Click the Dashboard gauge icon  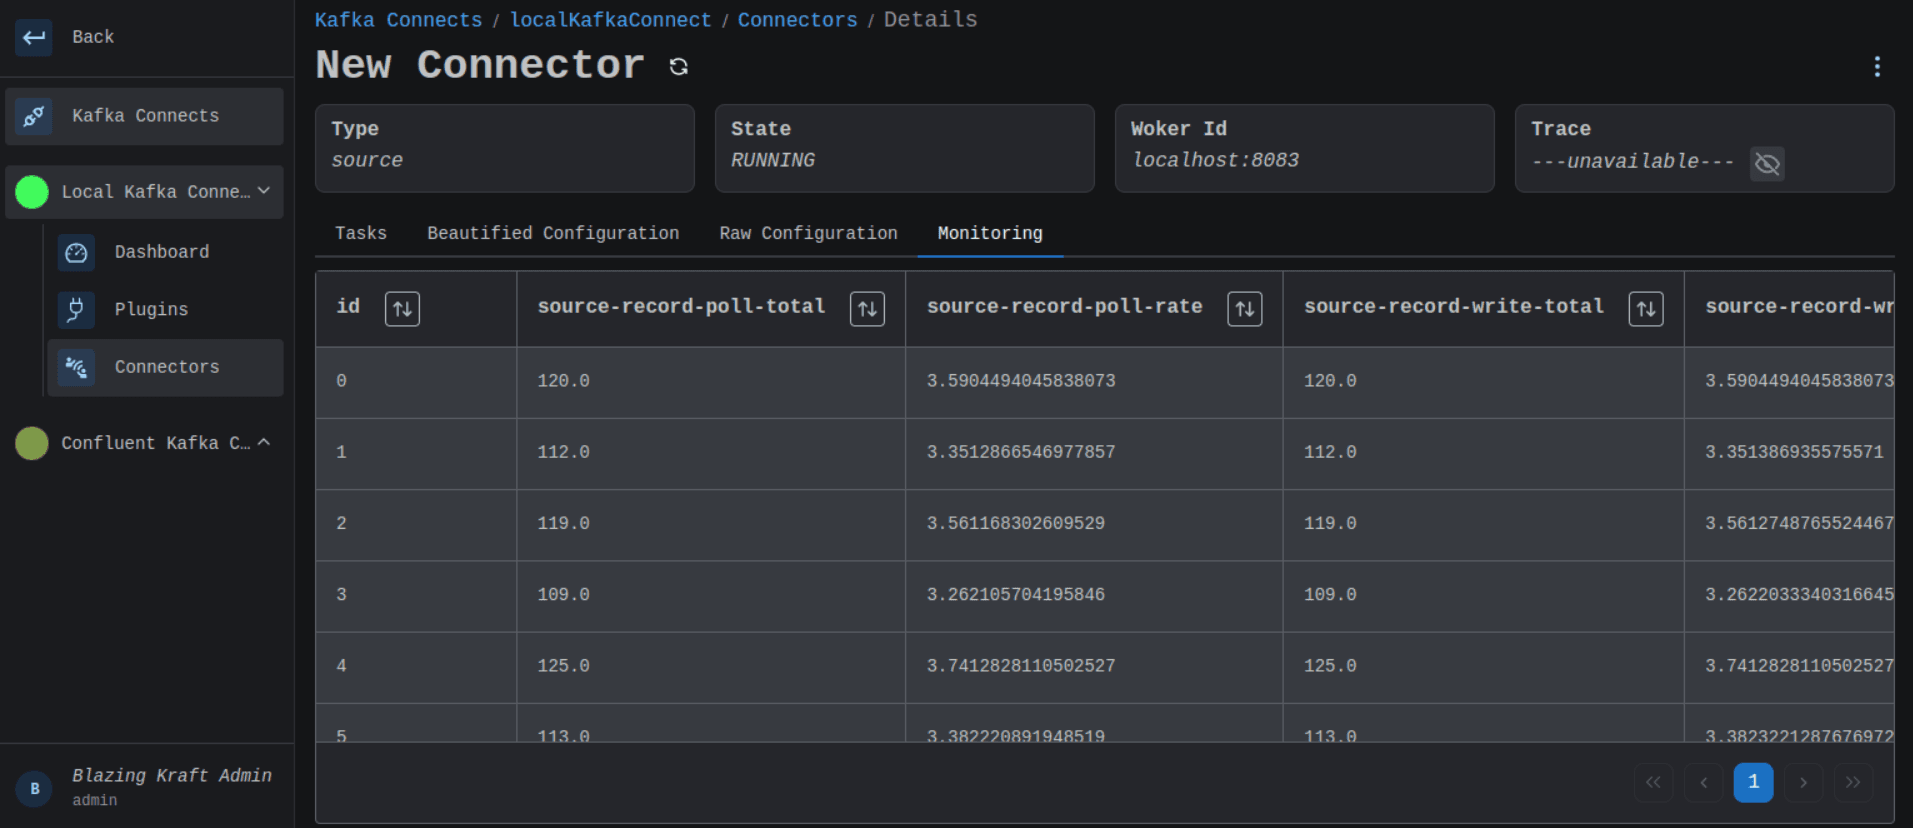click(x=76, y=253)
